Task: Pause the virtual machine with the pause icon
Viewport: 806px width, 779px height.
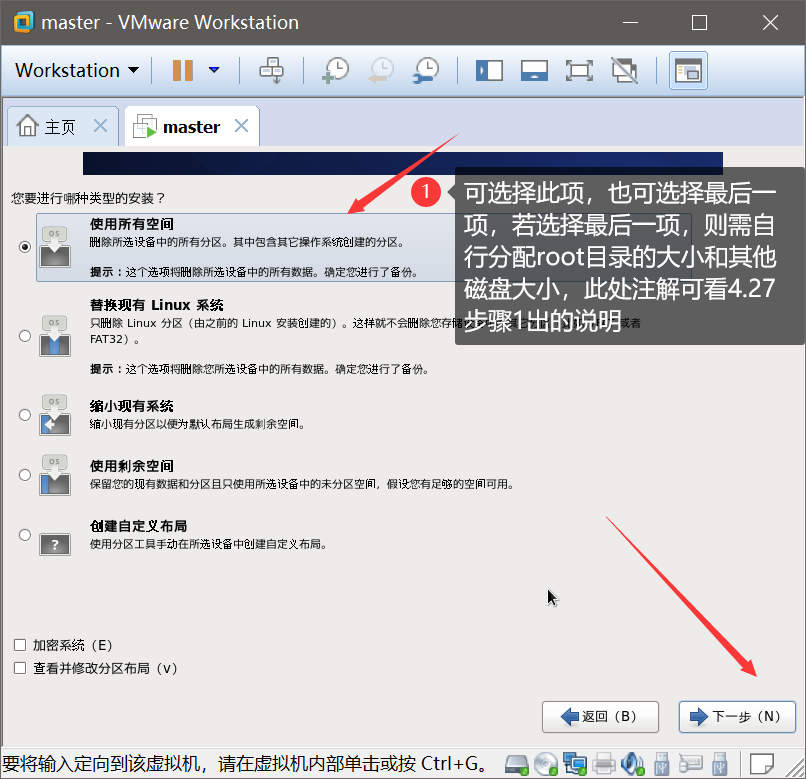Action: point(182,70)
